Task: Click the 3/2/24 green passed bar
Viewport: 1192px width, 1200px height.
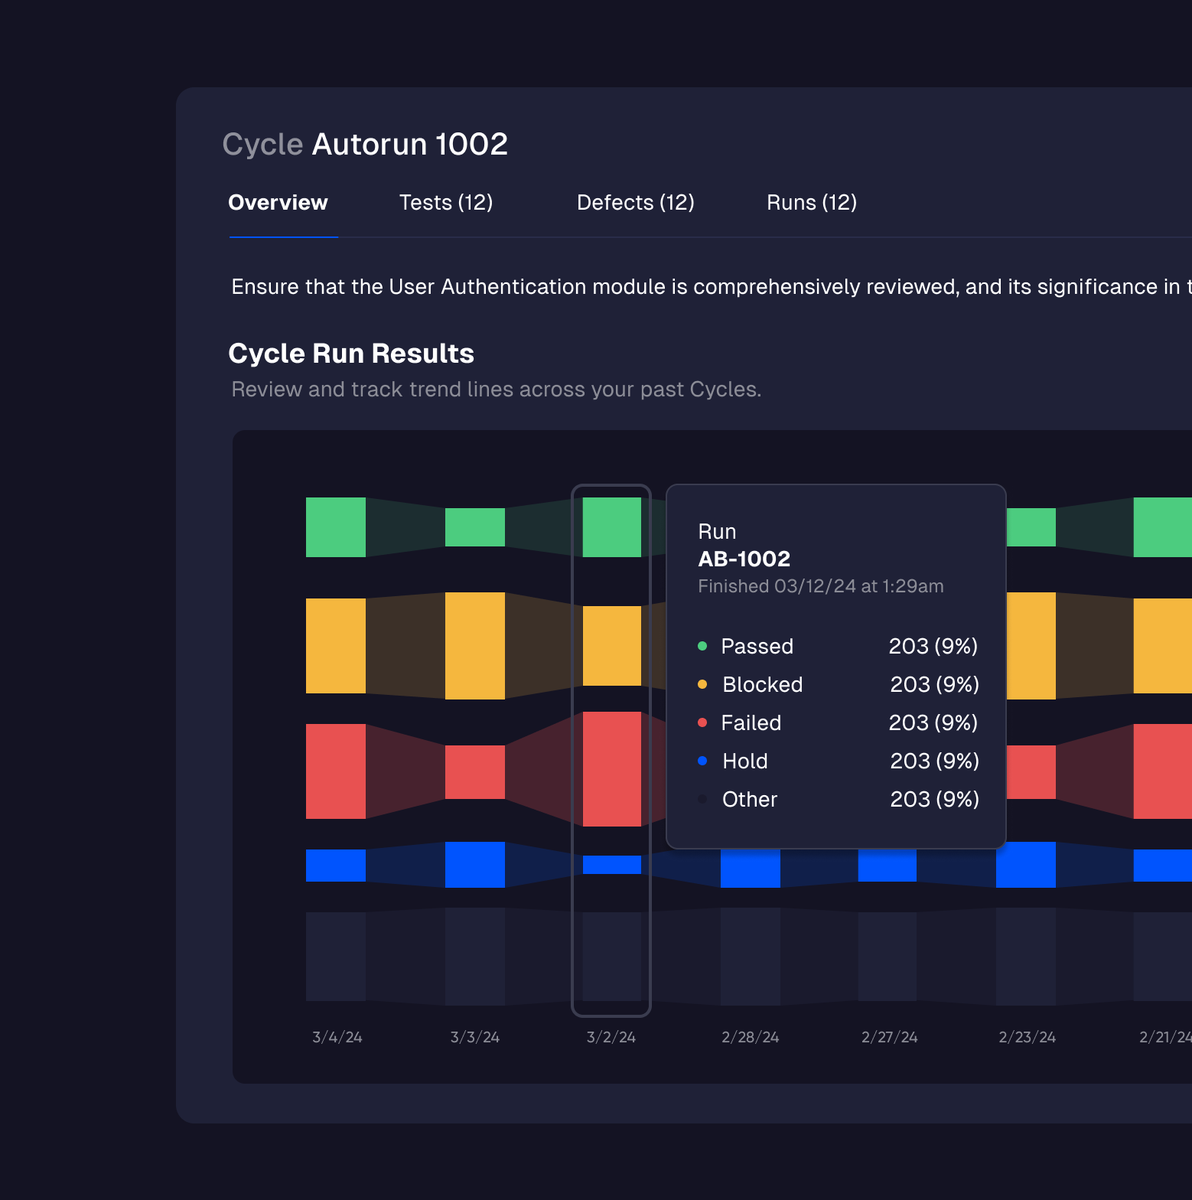Action: [612, 527]
